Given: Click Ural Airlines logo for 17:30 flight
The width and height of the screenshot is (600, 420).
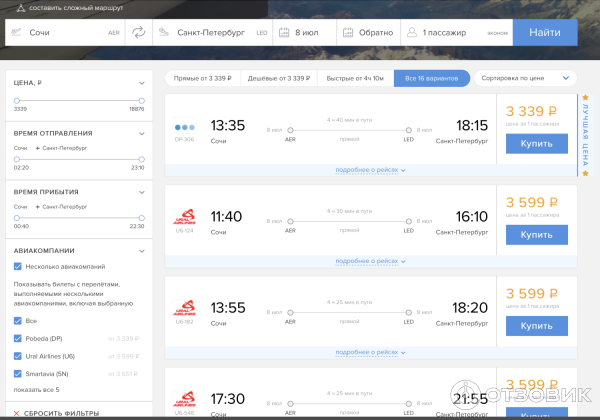Looking at the screenshot, I should [x=184, y=399].
